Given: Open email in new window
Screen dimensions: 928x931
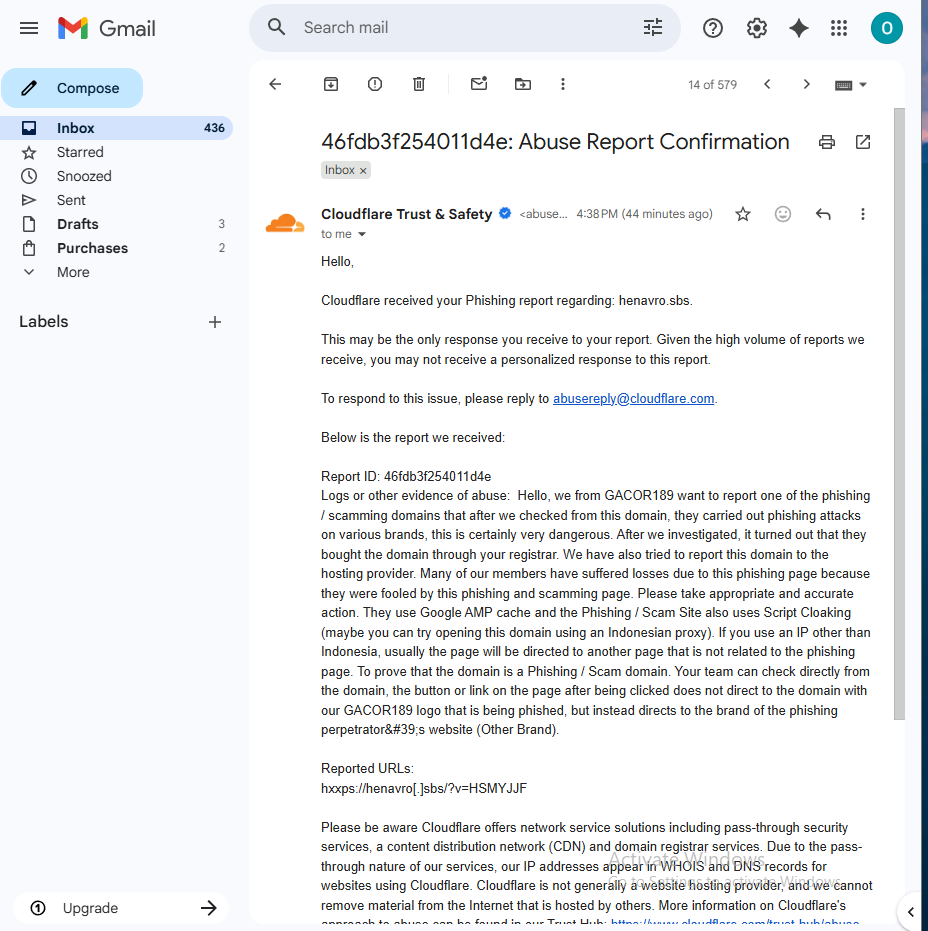Looking at the screenshot, I should [x=863, y=142].
